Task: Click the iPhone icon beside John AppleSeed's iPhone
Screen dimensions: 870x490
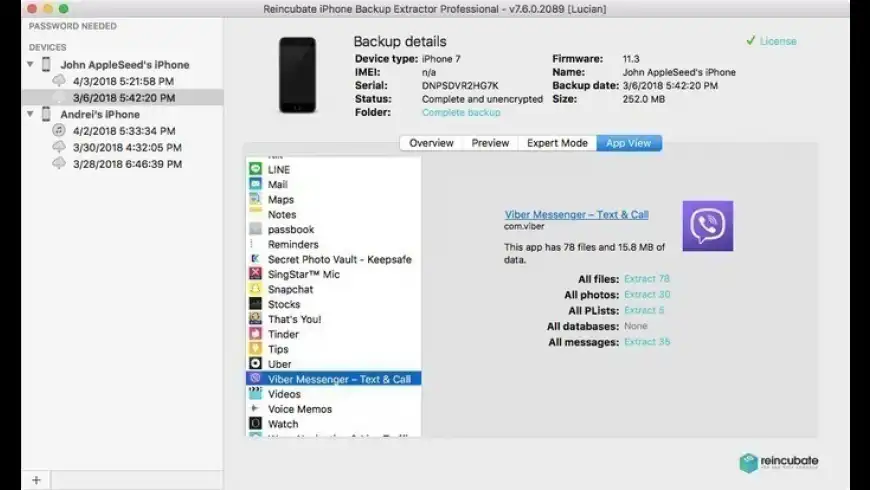Action: coord(47,64)
